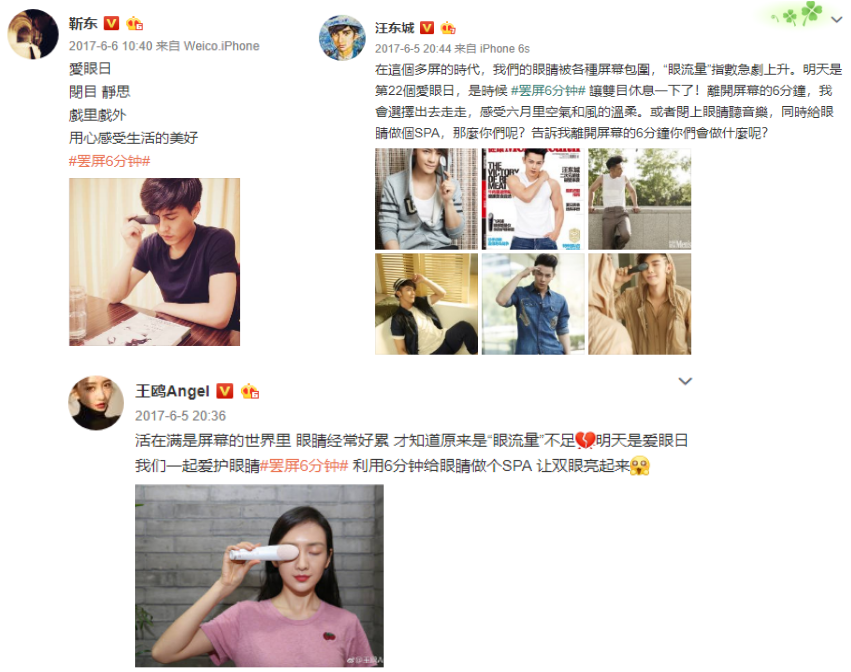The width and height of the screenshot is (851, 672).
Task: Open the #罢屏6分钟# hashtag in 汪东城's post
Action: pos(548,91)
